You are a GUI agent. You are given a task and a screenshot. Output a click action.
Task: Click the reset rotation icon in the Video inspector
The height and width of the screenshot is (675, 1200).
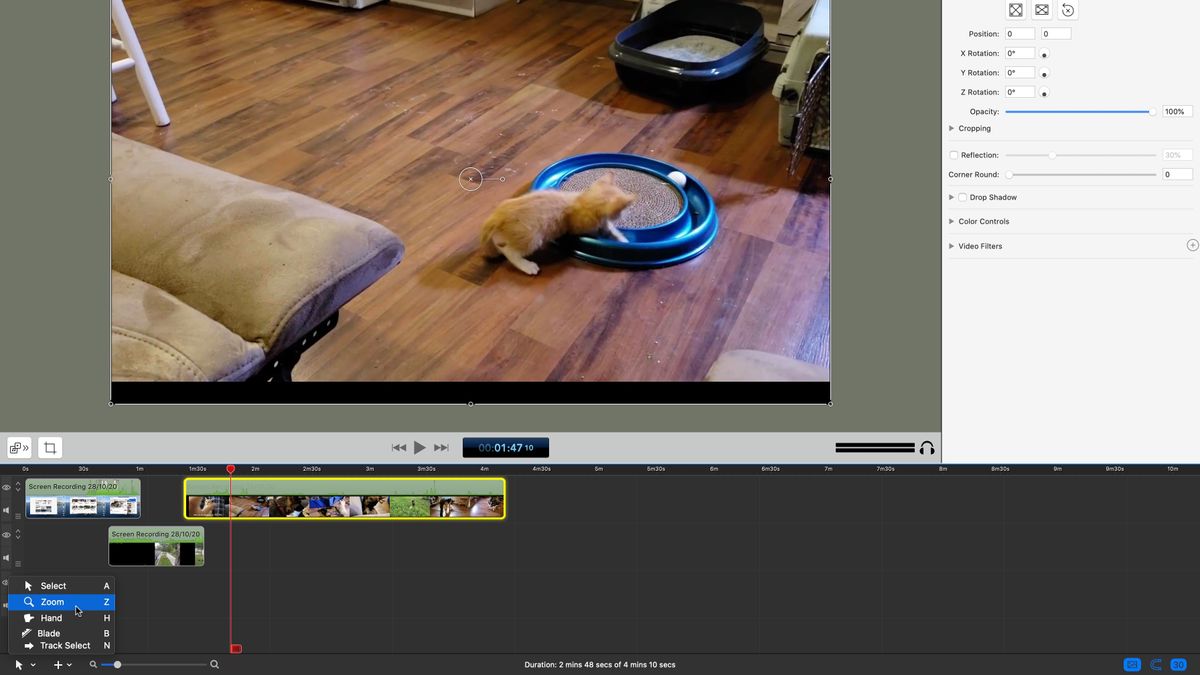click(1068, 10)
